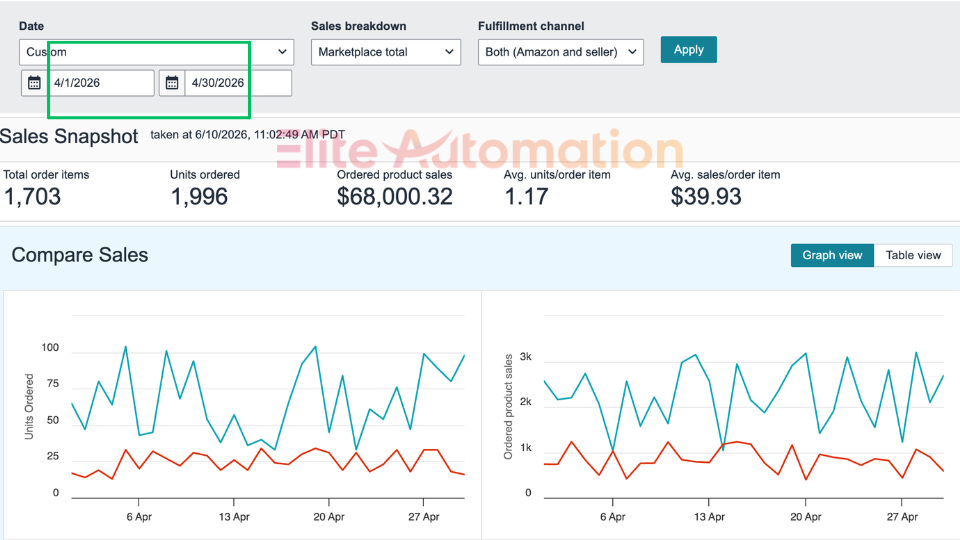Click the Units Ordered axis label
Viewport: 960px width, 540px height.
point(29,407)
